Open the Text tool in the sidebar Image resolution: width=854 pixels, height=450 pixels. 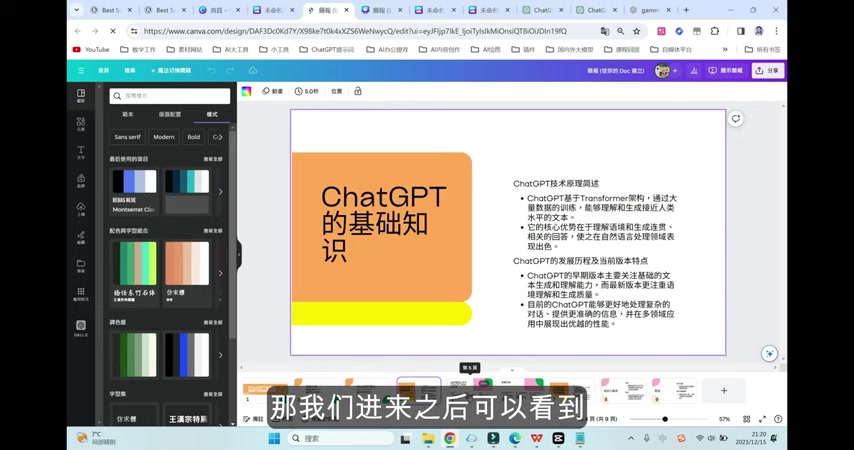click(81, 153)
